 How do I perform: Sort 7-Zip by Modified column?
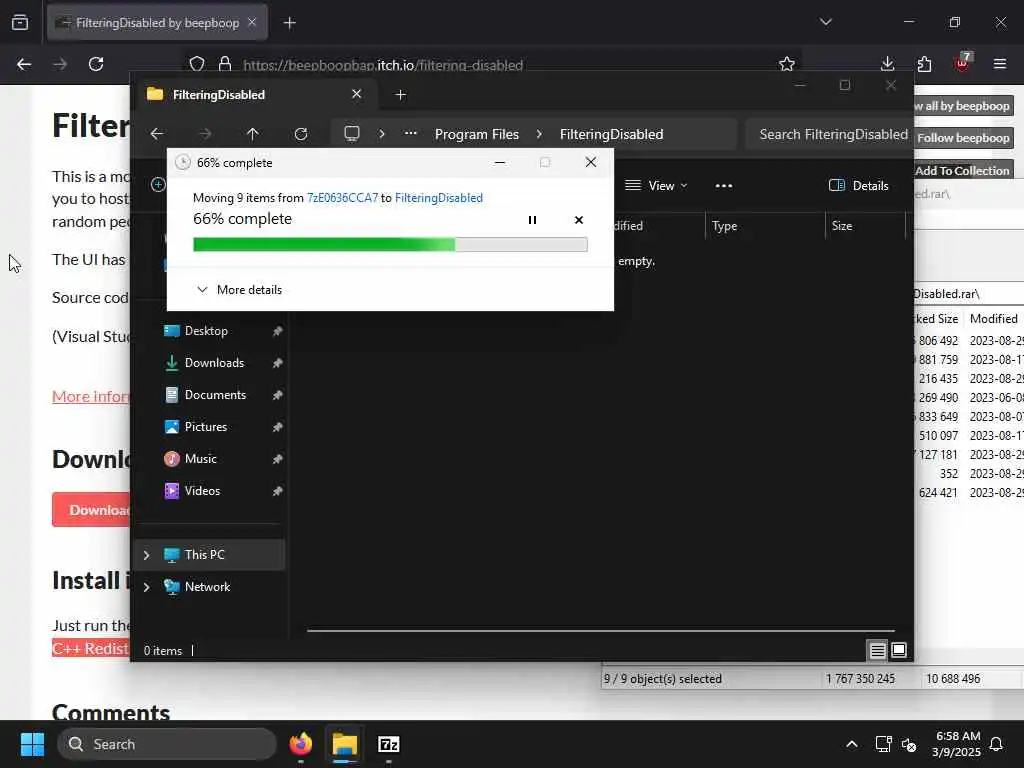tap(994, 319)
